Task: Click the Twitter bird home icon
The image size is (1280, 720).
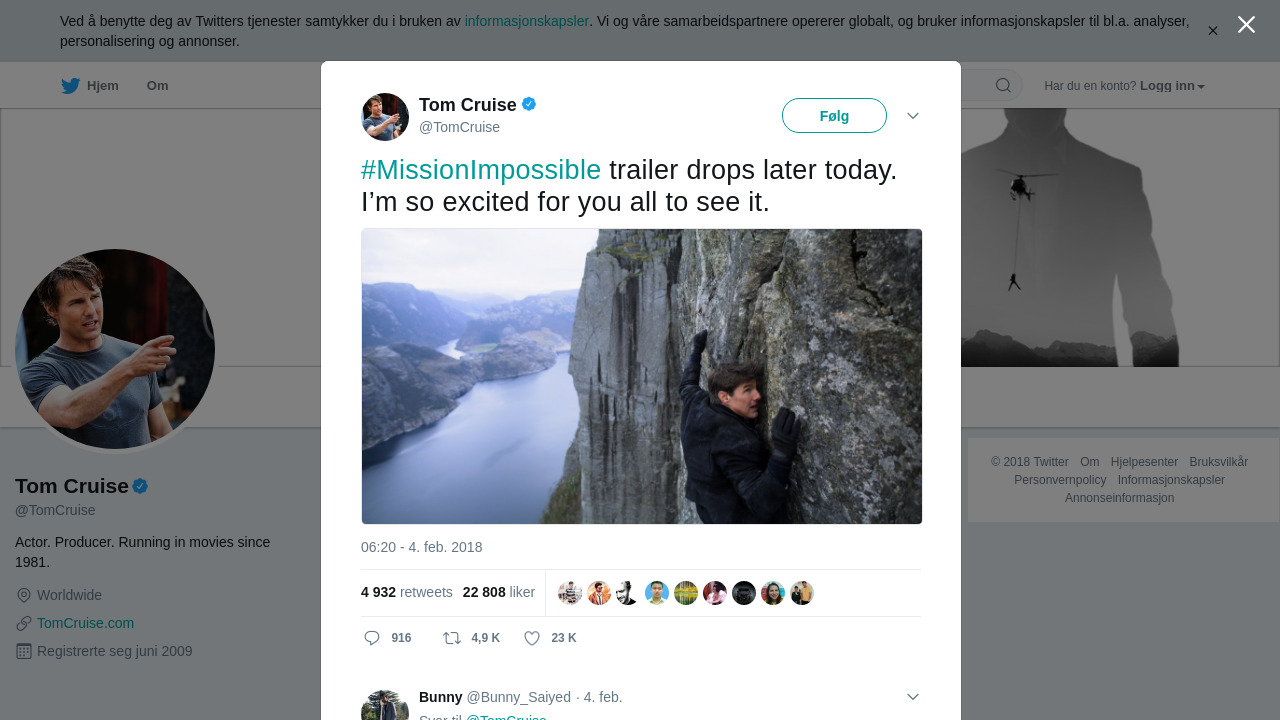Action: [x=70, y=86]
